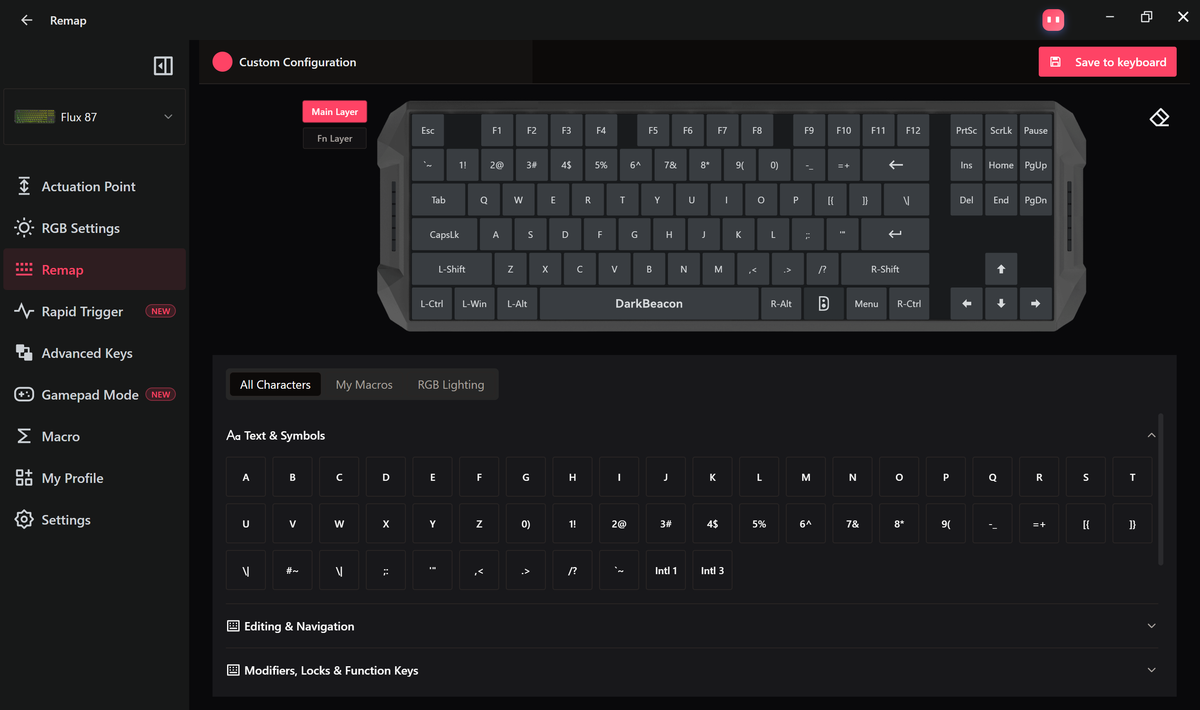
Task: Select the down arrow key on keyboard
Action: [1001, 304]
